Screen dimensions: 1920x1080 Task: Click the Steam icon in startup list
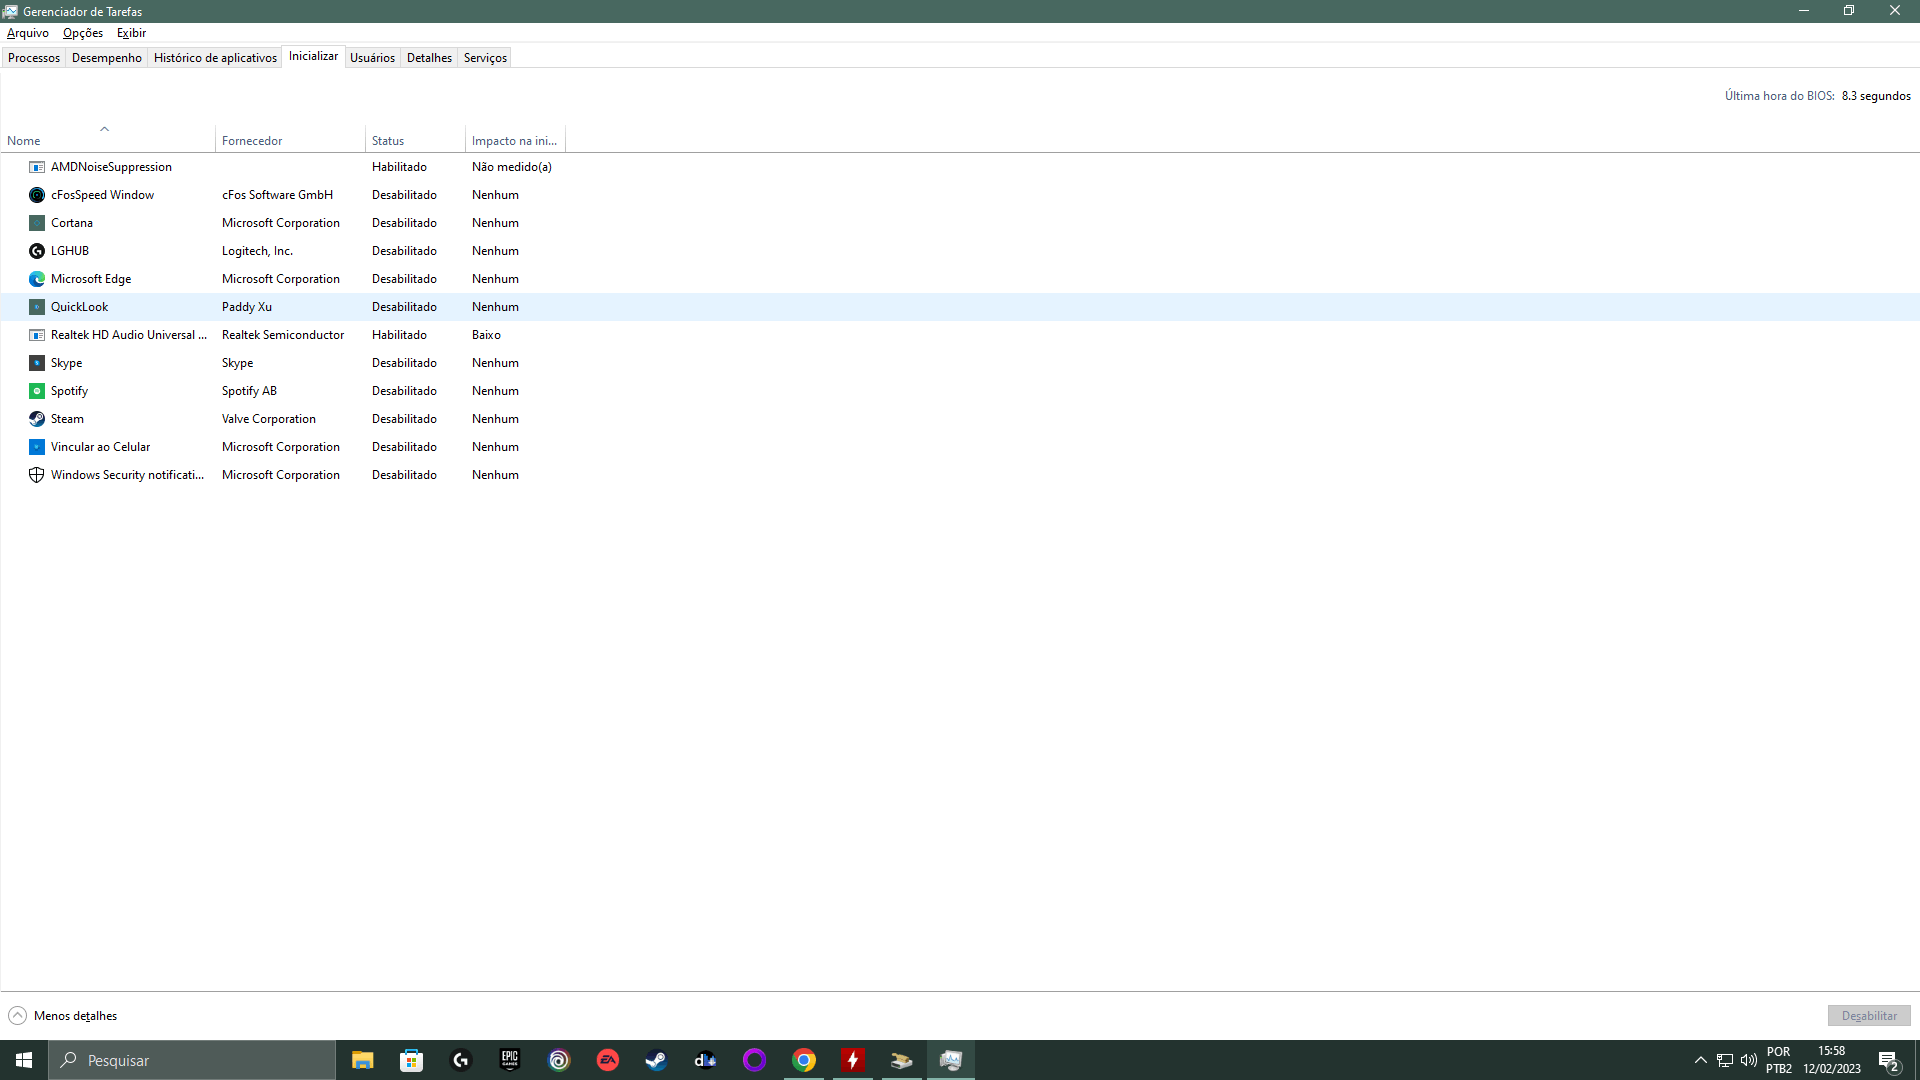click(x=37, y=419)
